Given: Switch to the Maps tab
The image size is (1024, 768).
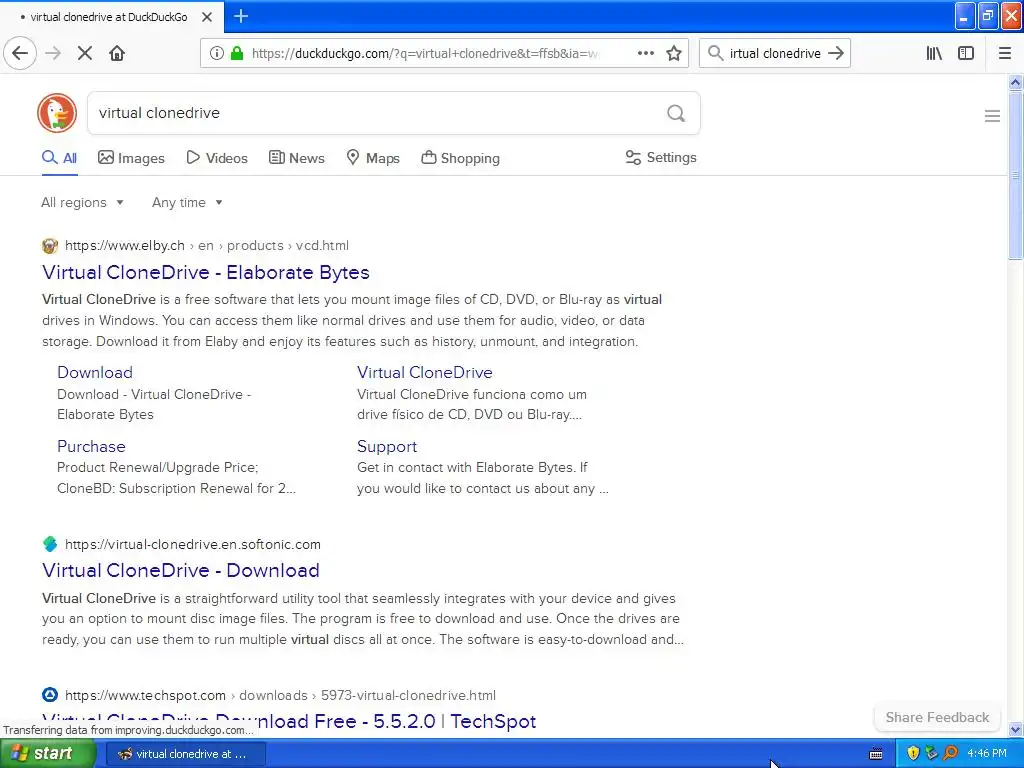Looking at the screenshot, I should (373, 158).
